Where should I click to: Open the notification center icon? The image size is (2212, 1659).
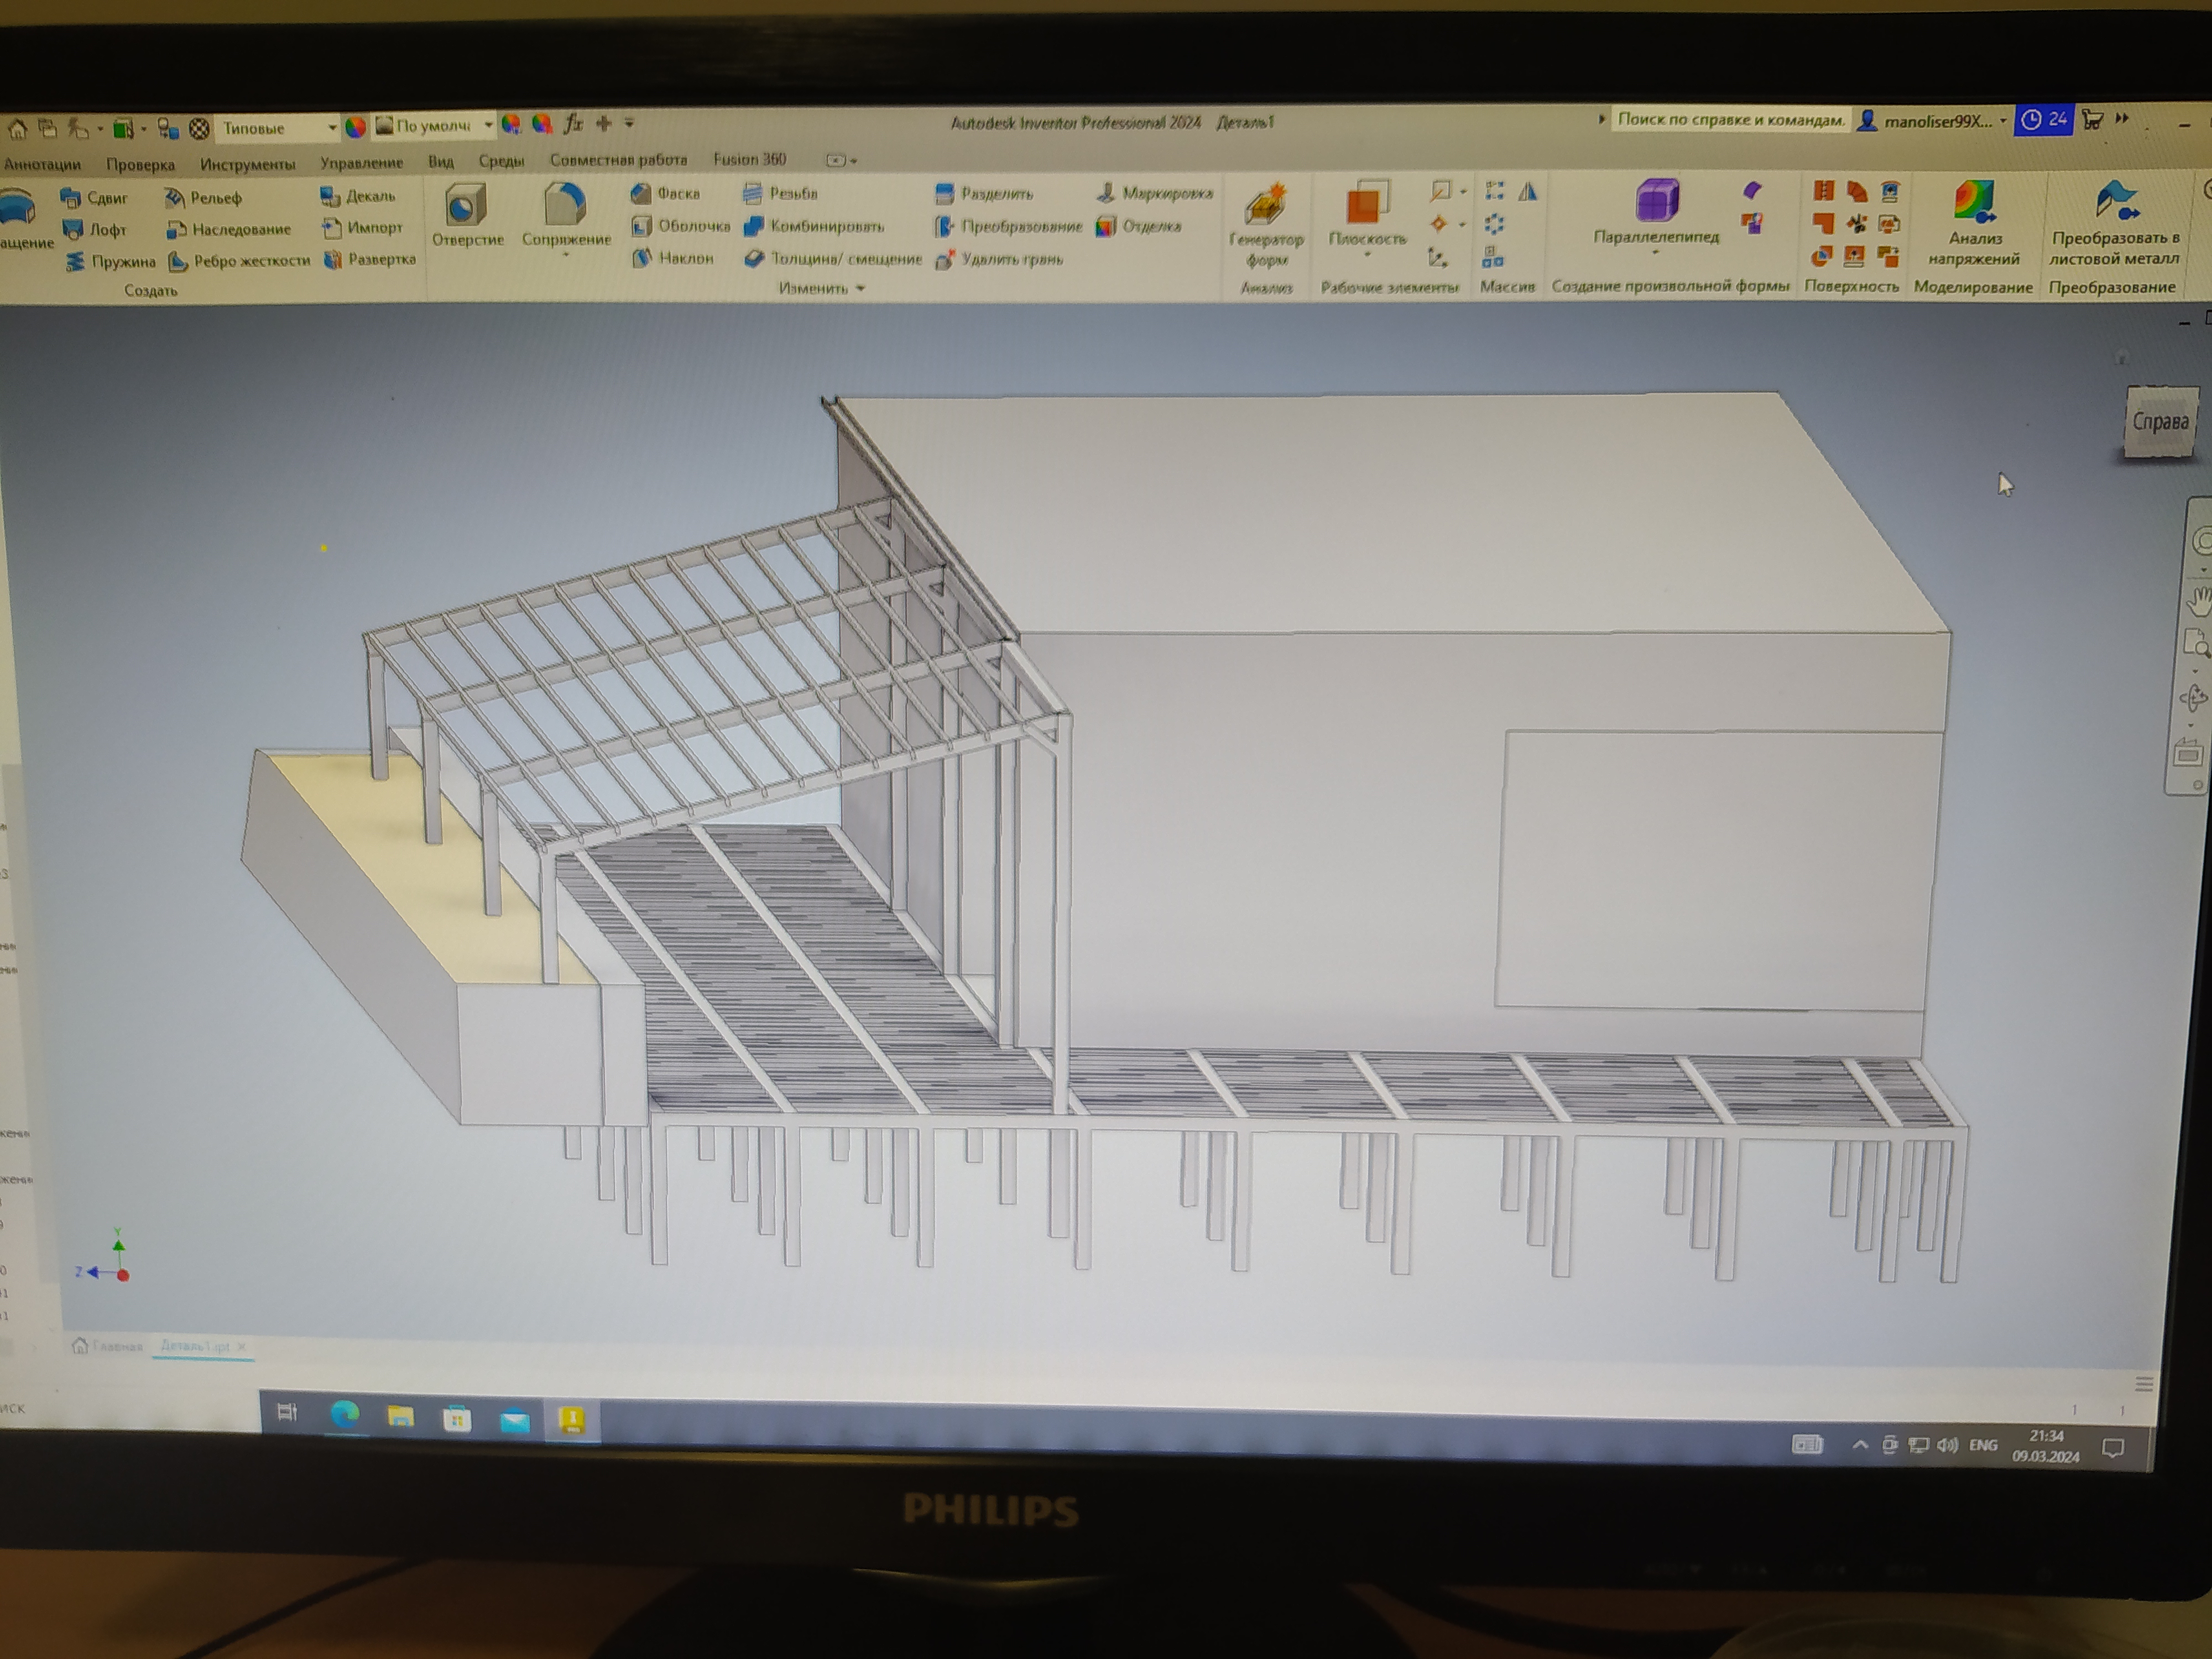coord(2113,1448)
